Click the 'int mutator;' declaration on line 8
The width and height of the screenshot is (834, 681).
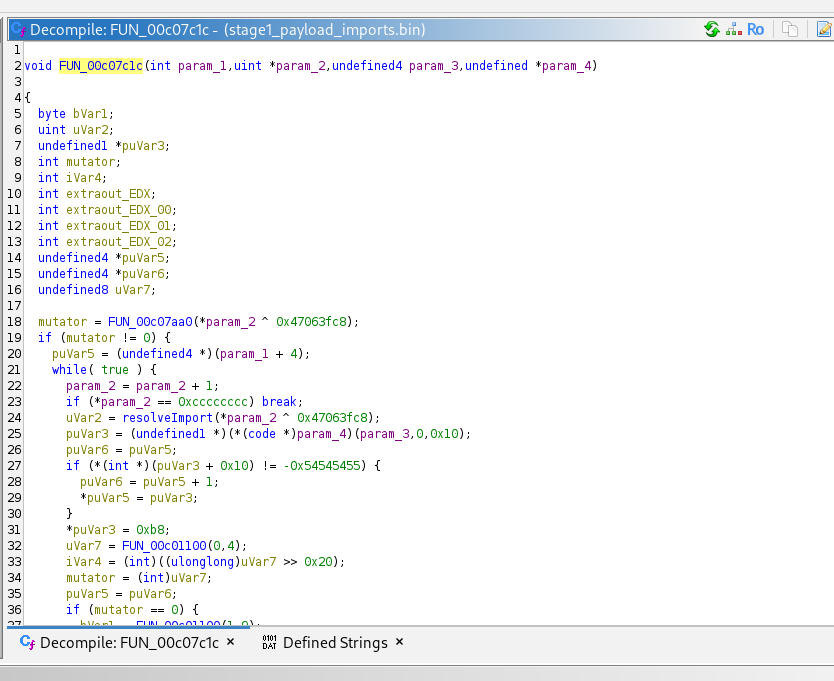pyautogui.click(x=79, y=162)
